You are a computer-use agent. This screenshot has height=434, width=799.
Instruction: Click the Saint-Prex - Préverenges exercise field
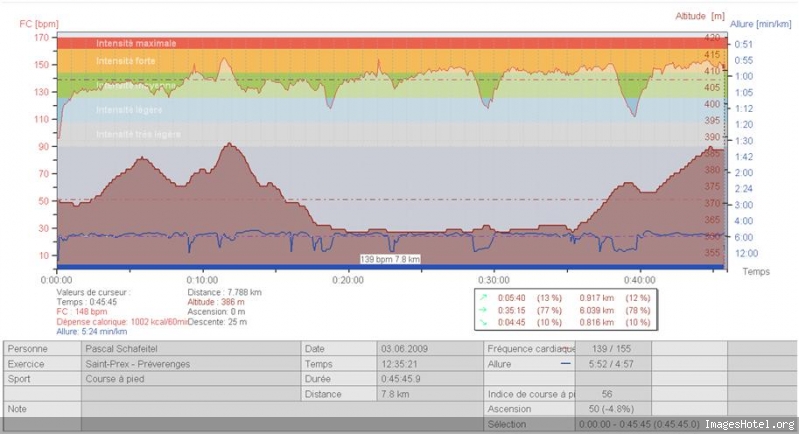click(x=191, y=364)
